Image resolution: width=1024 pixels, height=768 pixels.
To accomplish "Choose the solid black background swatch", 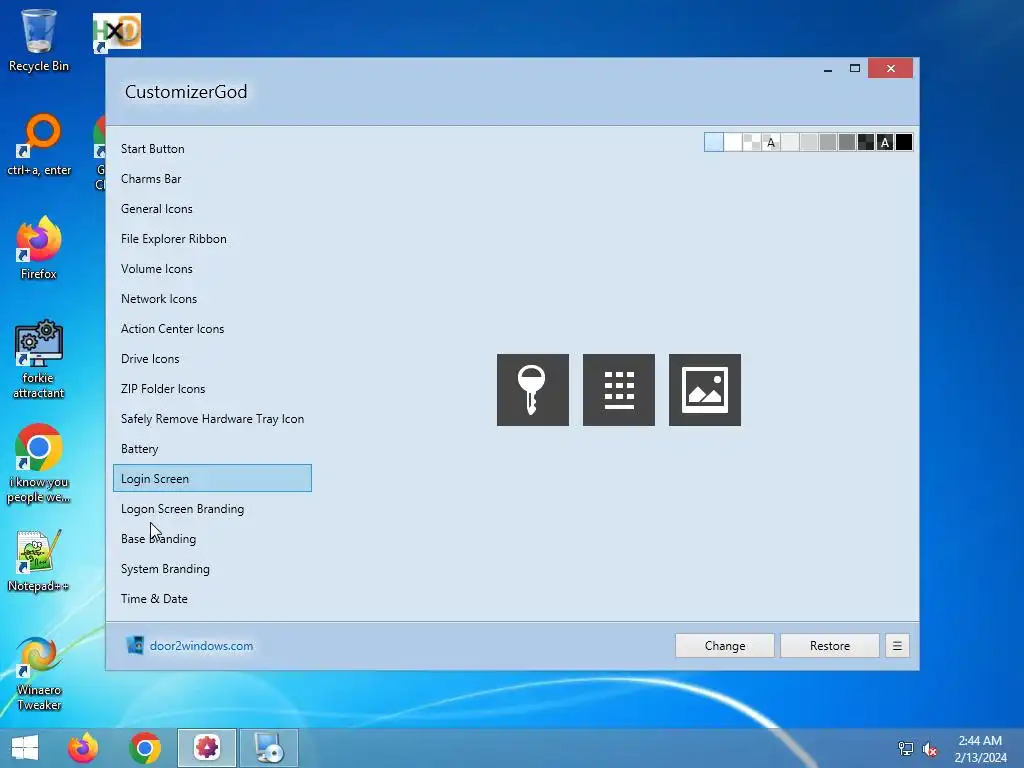I will [x=903, y=142].
